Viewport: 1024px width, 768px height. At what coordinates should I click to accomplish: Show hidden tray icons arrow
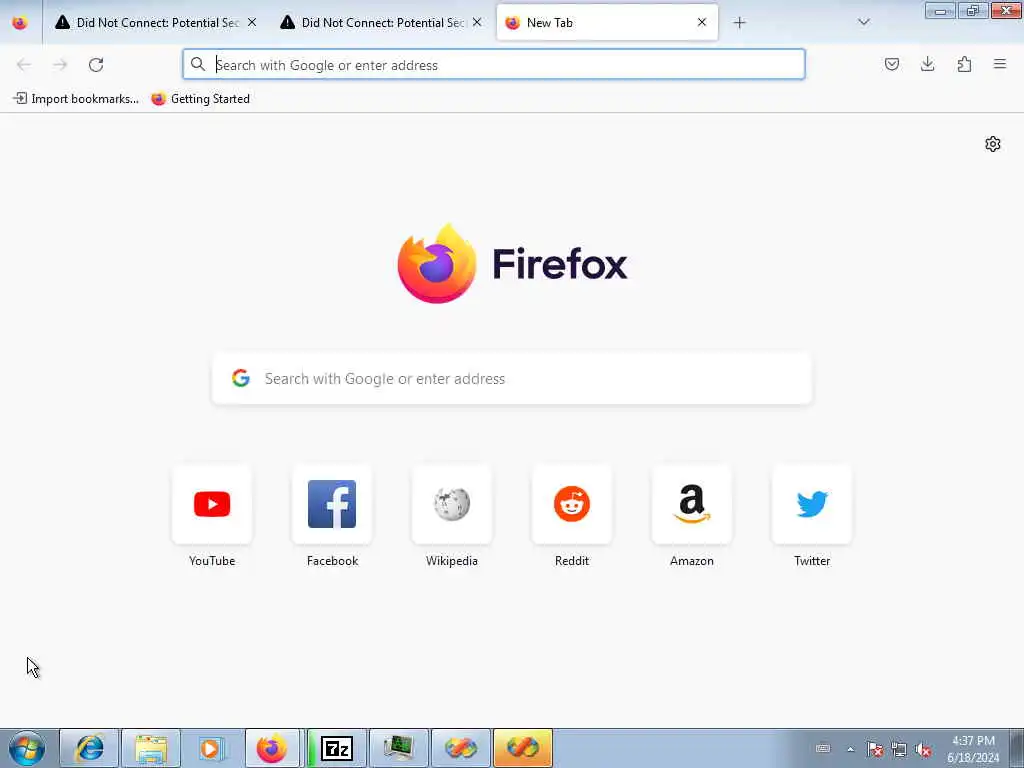[x=850, y=749]
